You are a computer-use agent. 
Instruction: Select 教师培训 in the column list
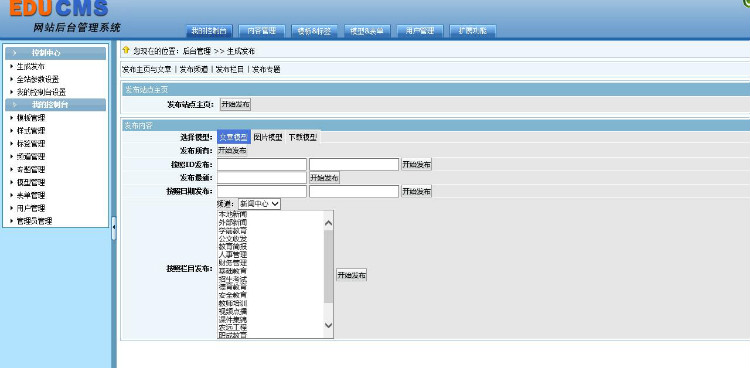(x=233, y=303)
